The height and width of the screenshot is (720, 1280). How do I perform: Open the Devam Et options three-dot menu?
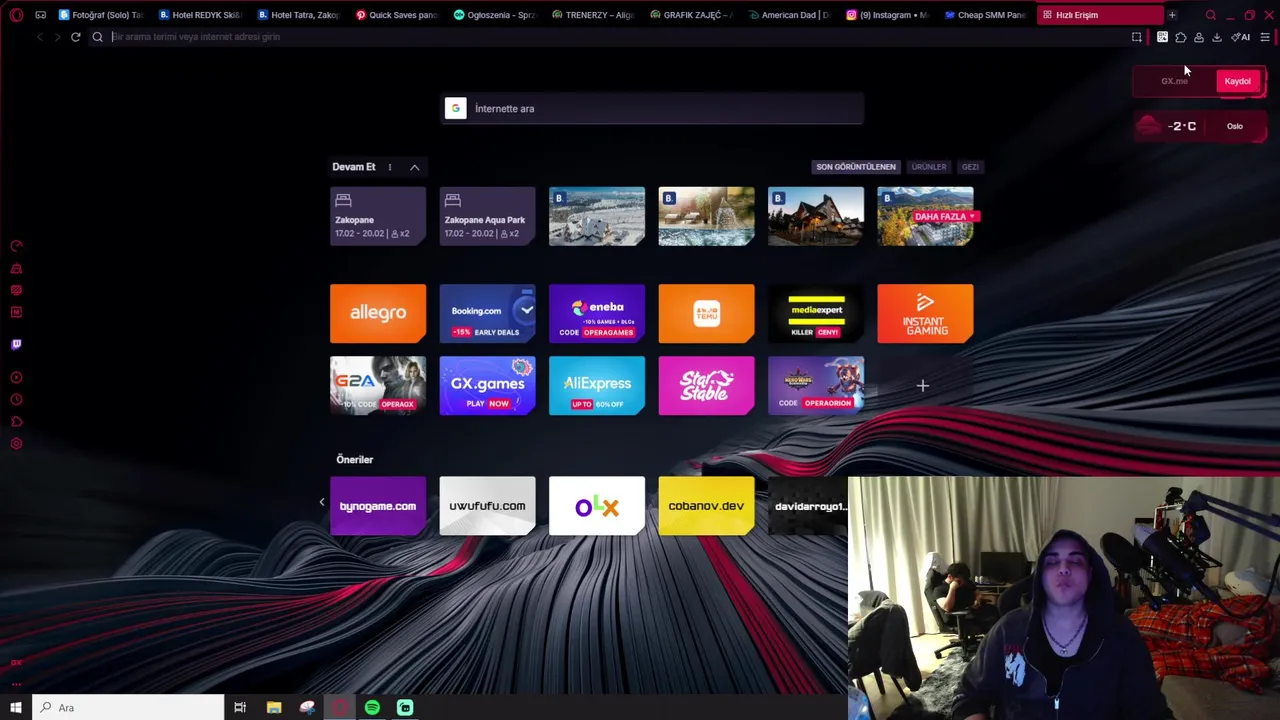390,167
